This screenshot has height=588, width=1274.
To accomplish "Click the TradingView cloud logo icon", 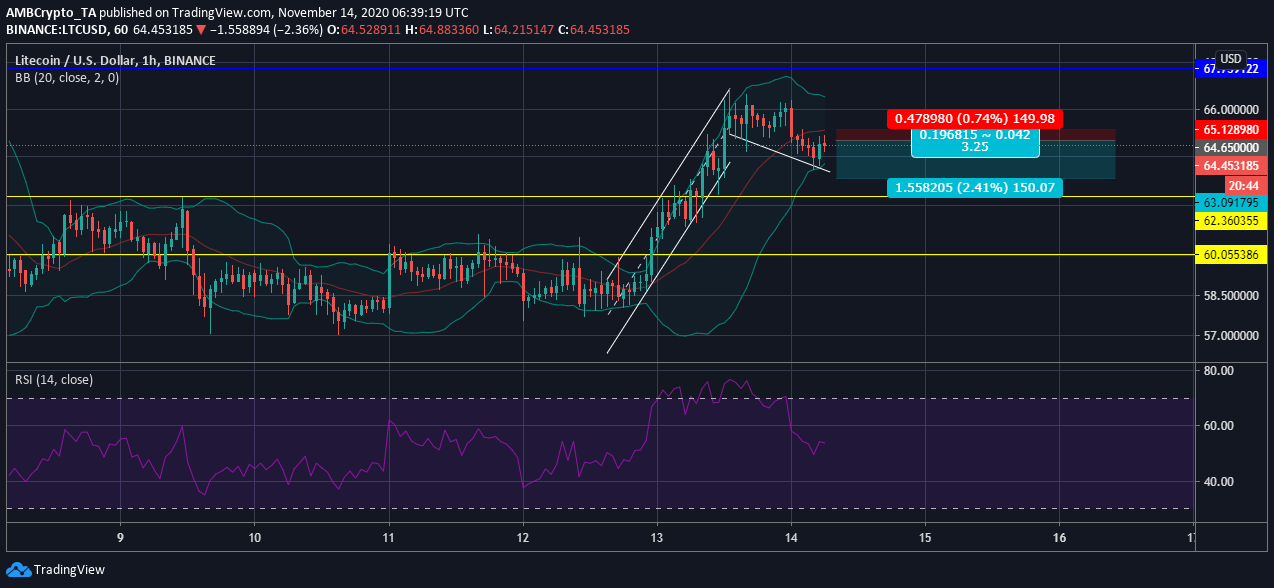I will tap(18, 569).
